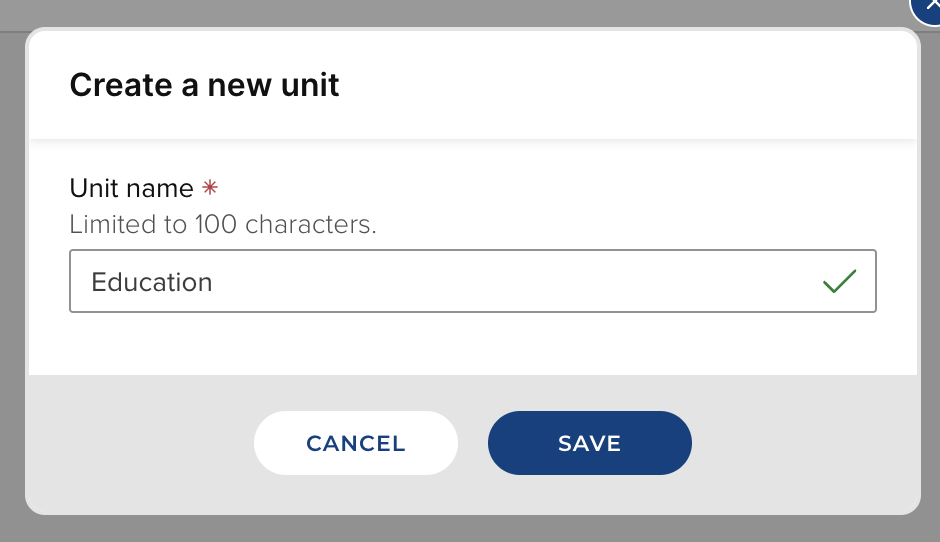The height and width of the screenshot is (542, 940).
Task: Click the green checkmark validation icon
Action: click(839, 282)
